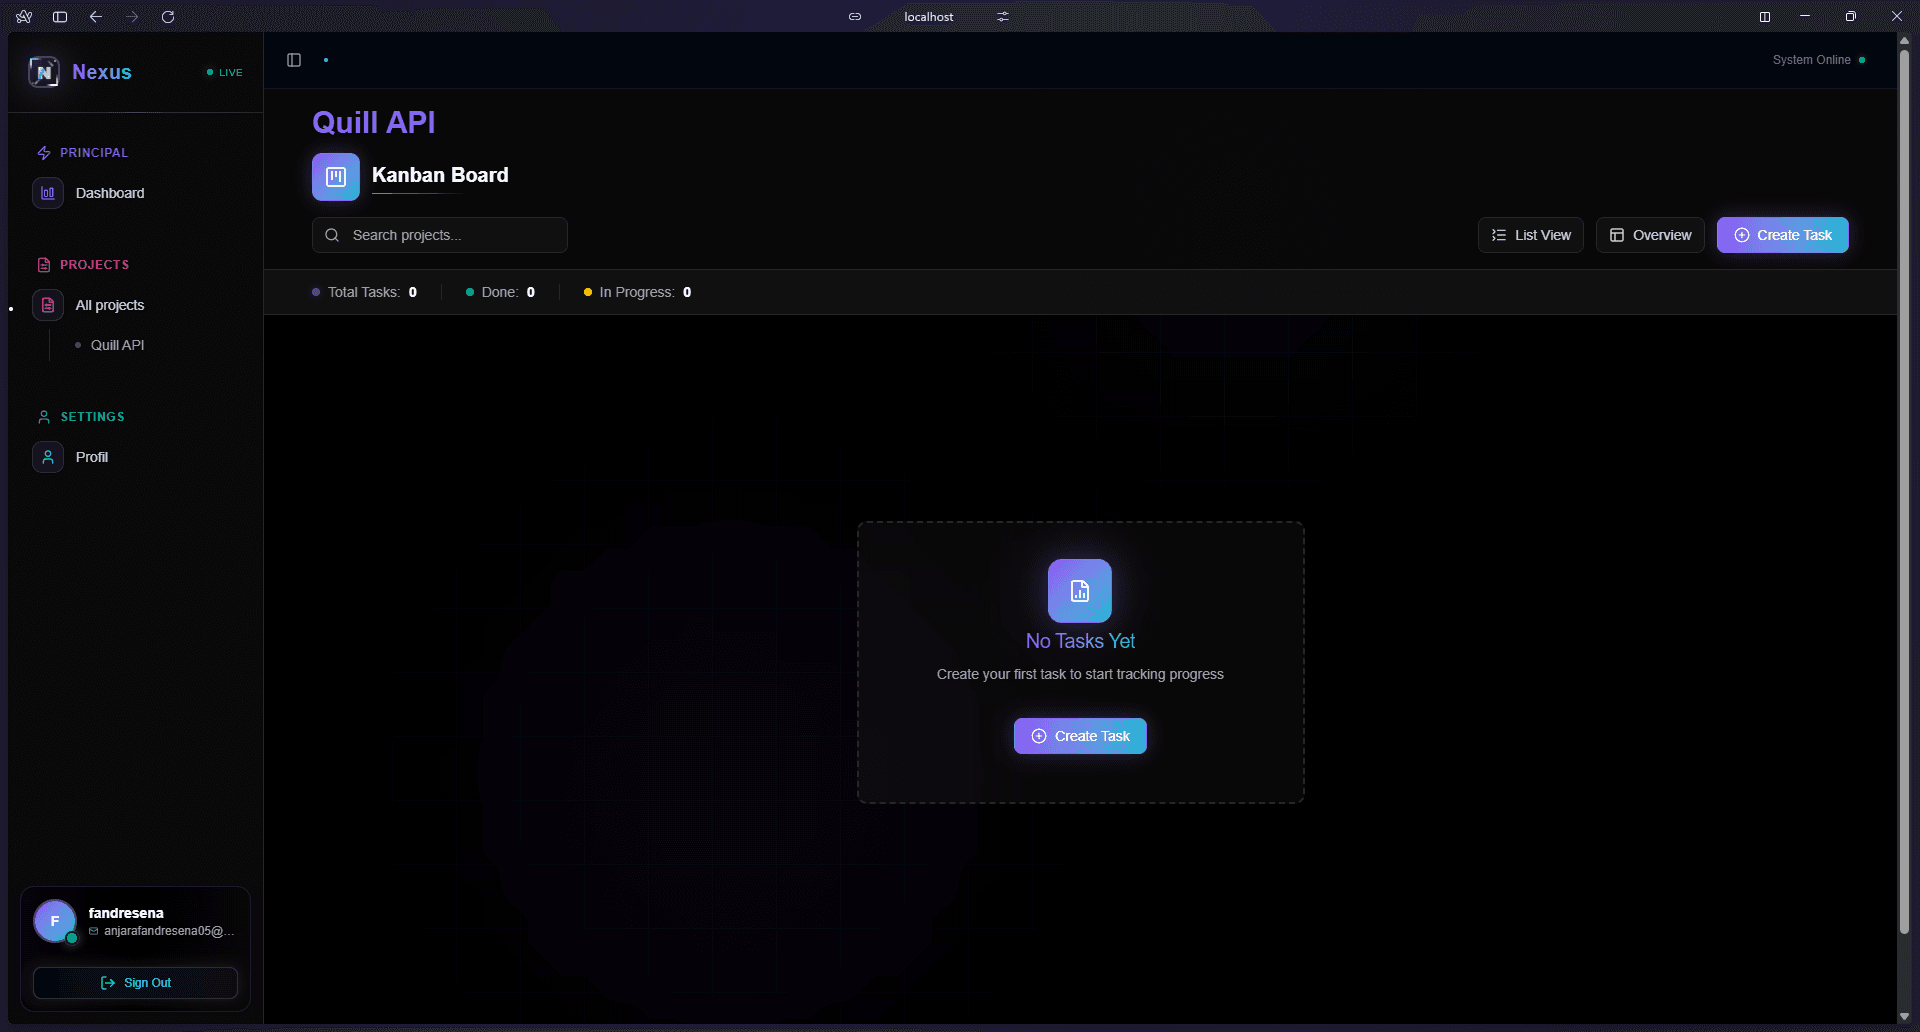The width and height of the screenshot is (1920, 1032).
Task: Switch to Overview
Action: tap(1649, 235)
